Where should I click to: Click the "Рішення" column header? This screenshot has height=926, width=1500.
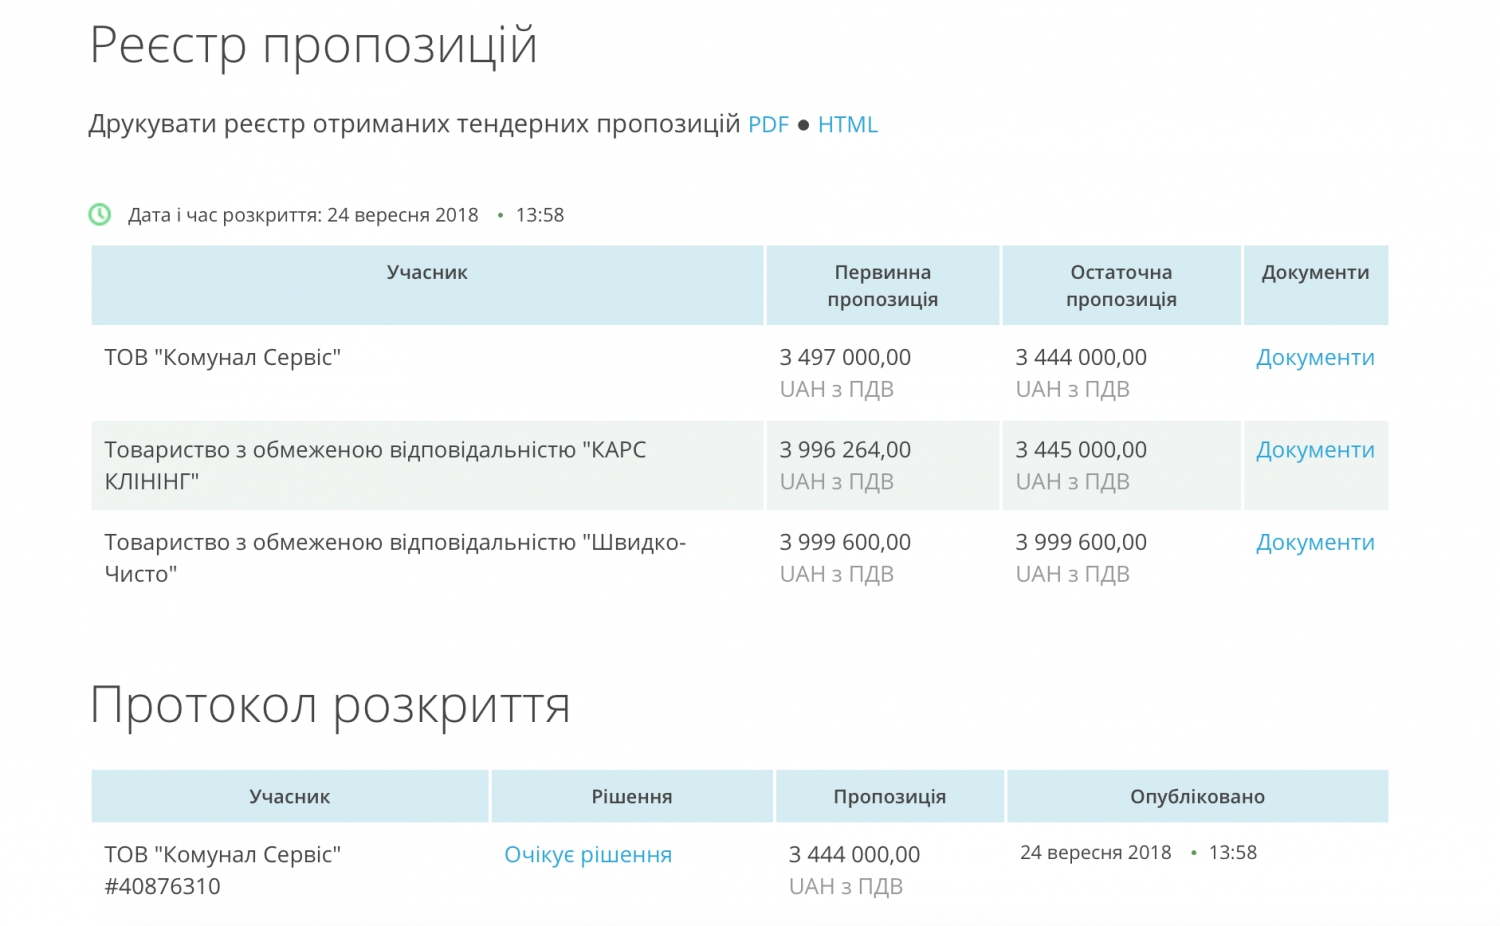631,797
